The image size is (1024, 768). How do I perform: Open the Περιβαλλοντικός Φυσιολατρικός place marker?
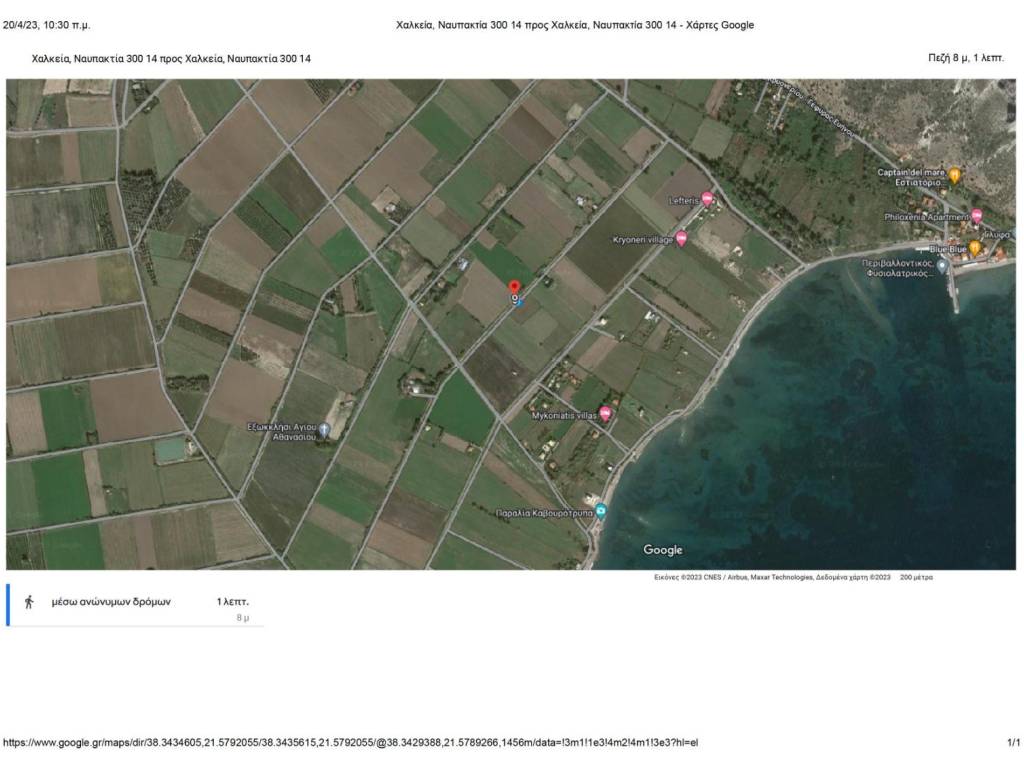[x=941, y=266]
